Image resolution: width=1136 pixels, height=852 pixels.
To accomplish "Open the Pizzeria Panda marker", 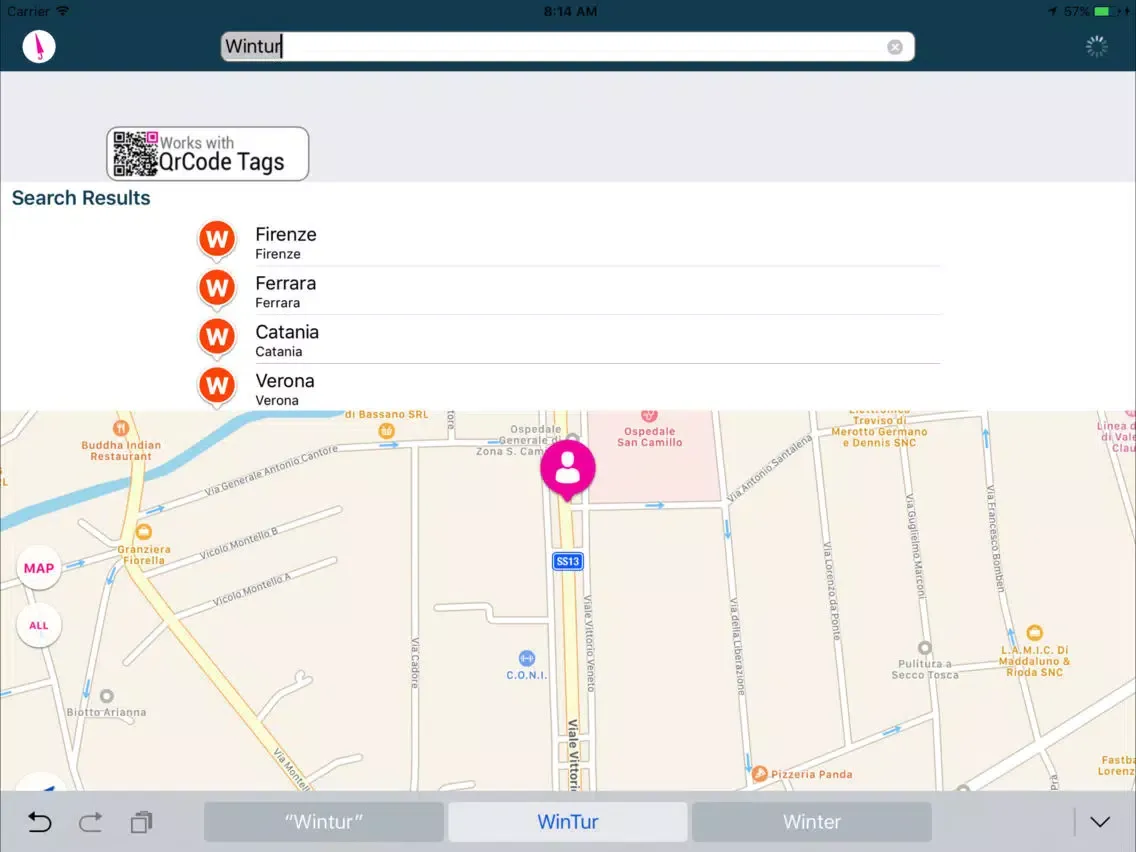I will click(759, 774).
